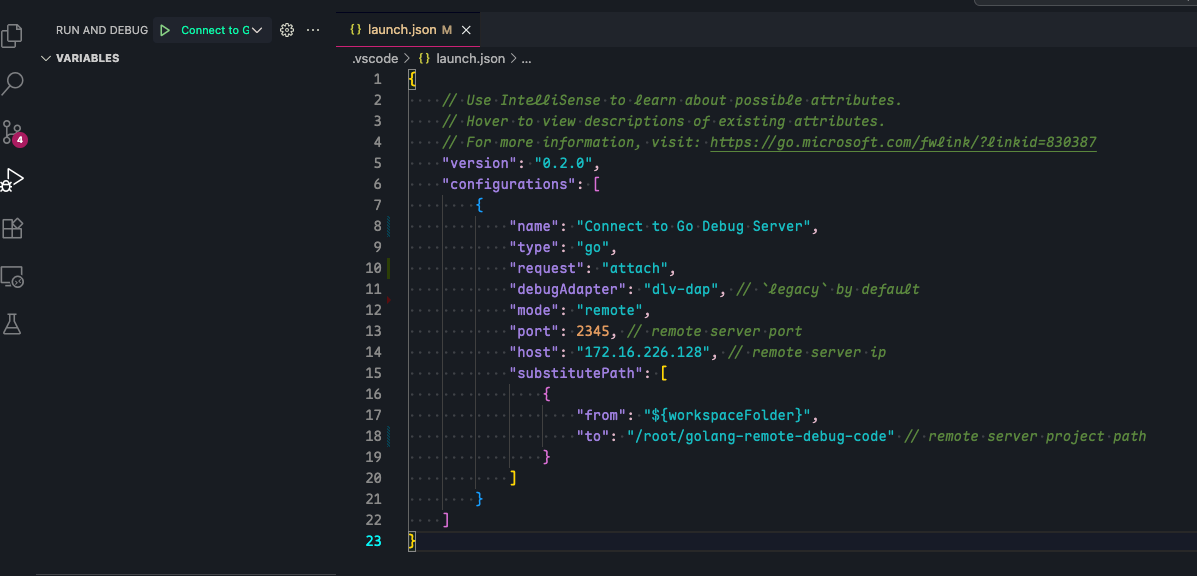Screen dimensions: 1197x576
Task: Open the Extensions view icon
Action: pyautogui.click(x=12, y=229)
